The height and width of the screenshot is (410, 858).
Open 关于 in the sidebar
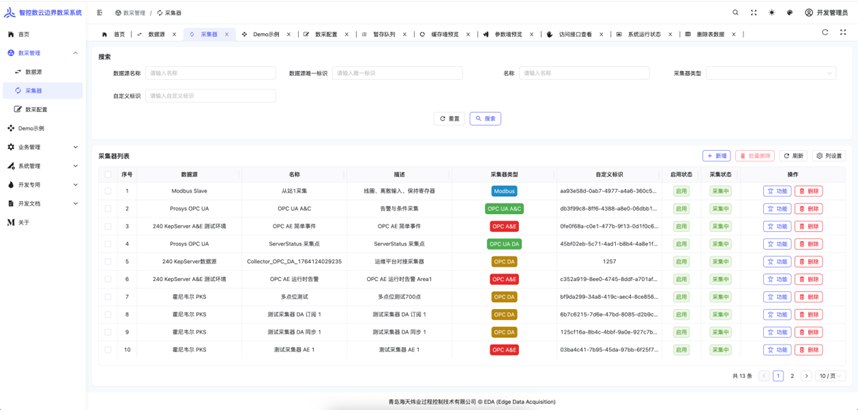[43, 222]
